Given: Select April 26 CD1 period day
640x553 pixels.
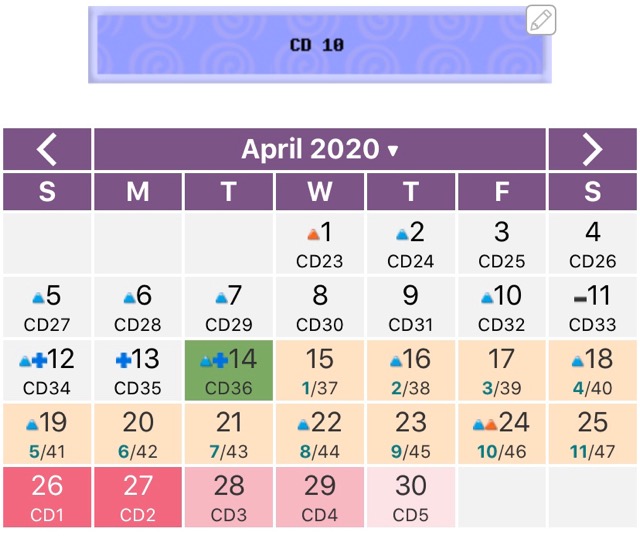Looking at the screenshot, I should click(47, 497).
